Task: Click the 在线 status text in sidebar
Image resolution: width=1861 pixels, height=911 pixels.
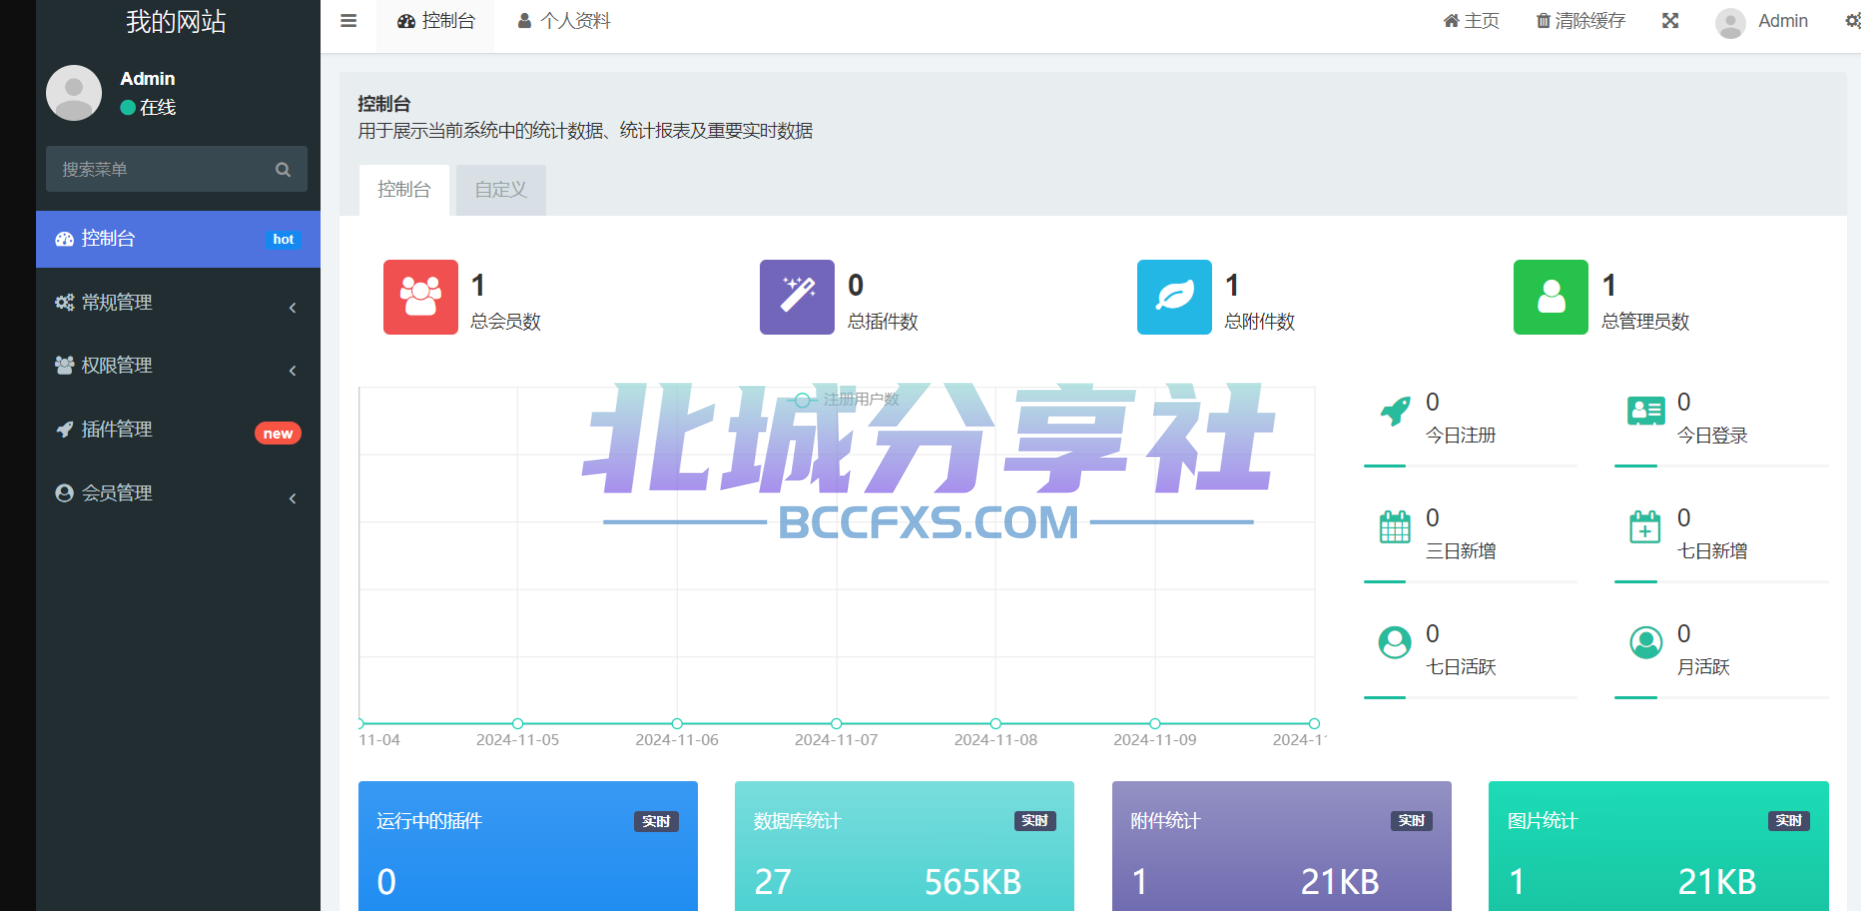Action: pos(158,107)
